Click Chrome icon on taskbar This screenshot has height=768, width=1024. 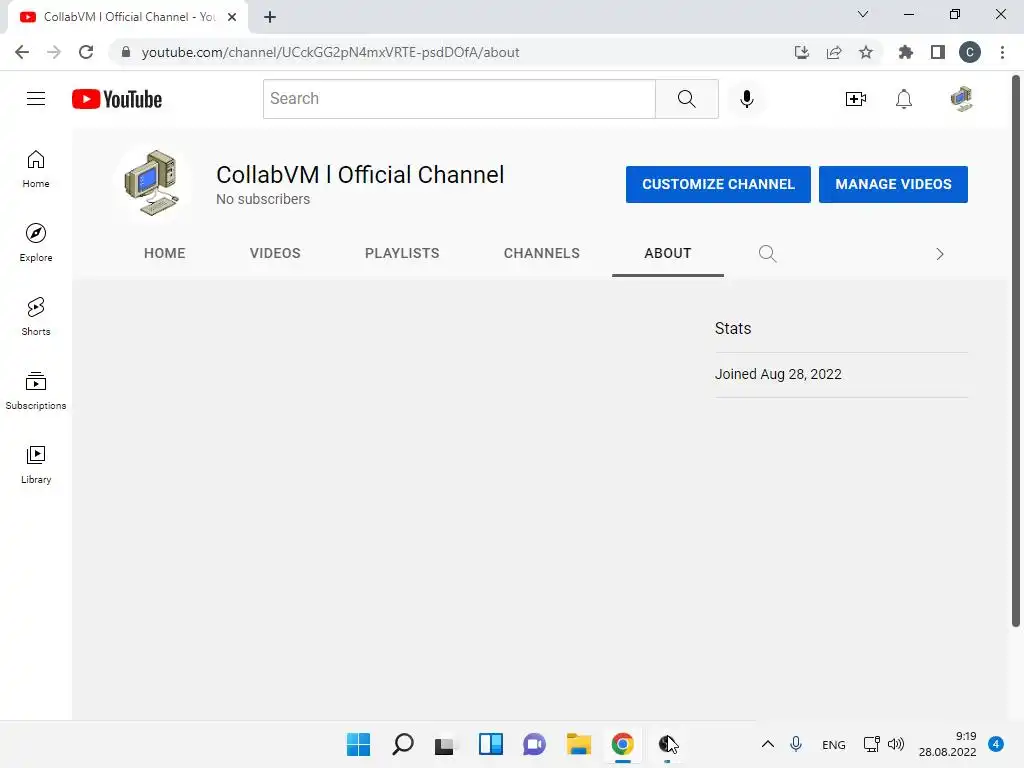[622, 744]
